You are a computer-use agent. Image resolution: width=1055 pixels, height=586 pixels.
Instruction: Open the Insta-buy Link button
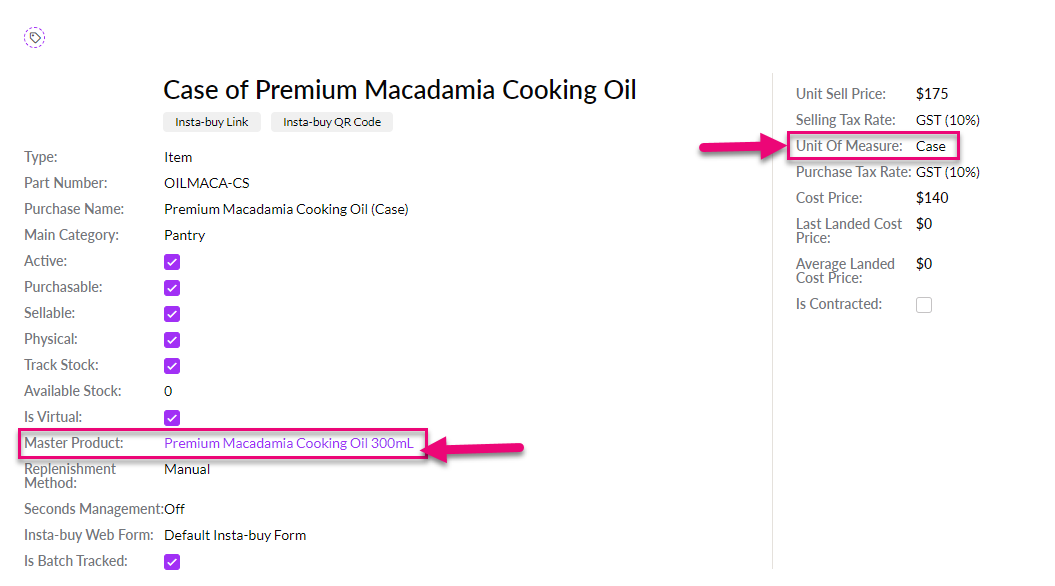point(212,122)
